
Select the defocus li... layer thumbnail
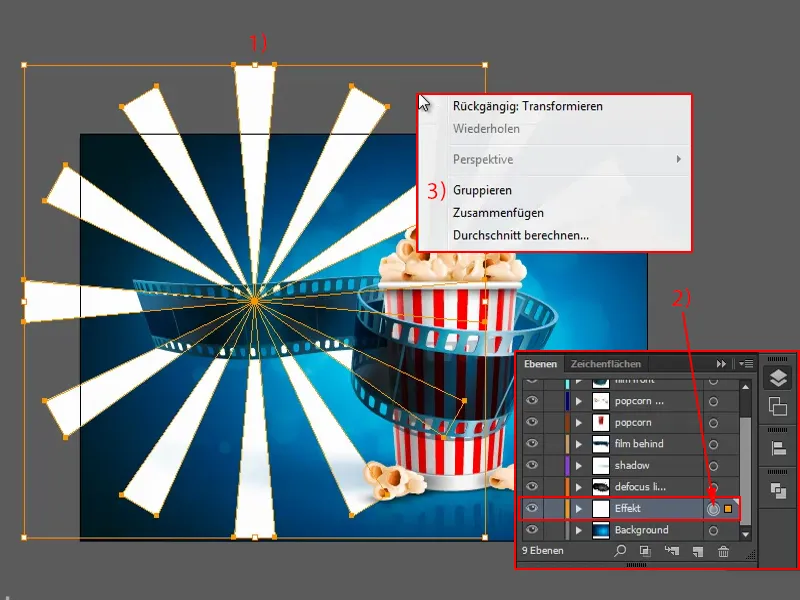pyautogui.click(x=601, y=487)
